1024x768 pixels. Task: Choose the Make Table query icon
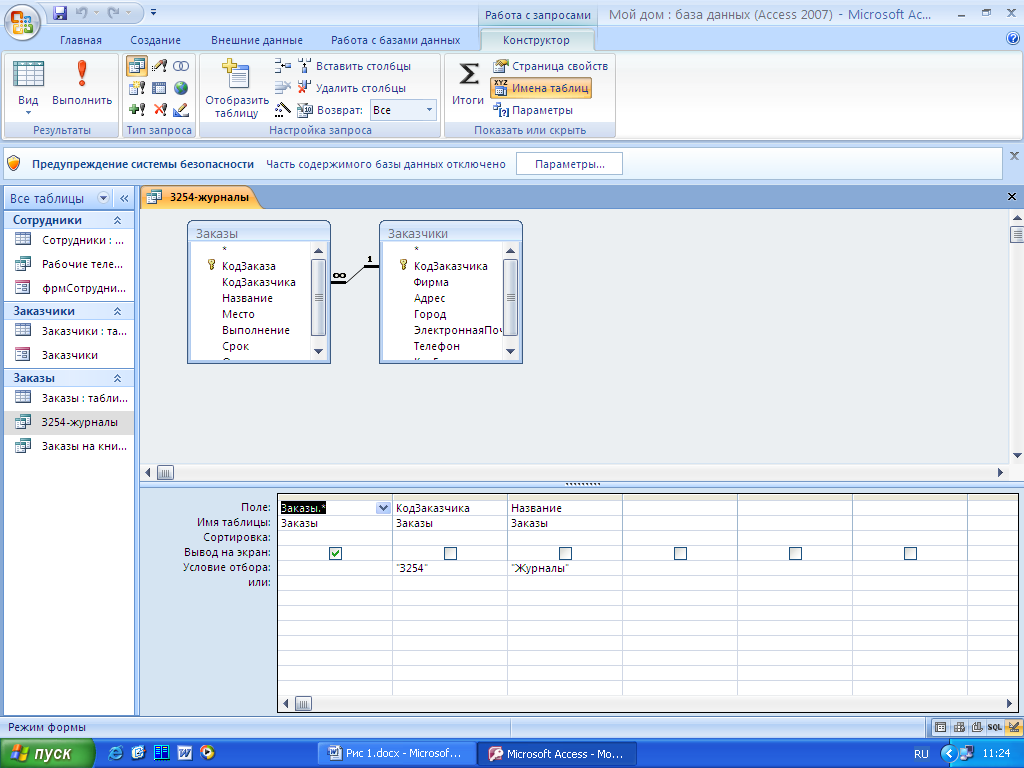136,88
